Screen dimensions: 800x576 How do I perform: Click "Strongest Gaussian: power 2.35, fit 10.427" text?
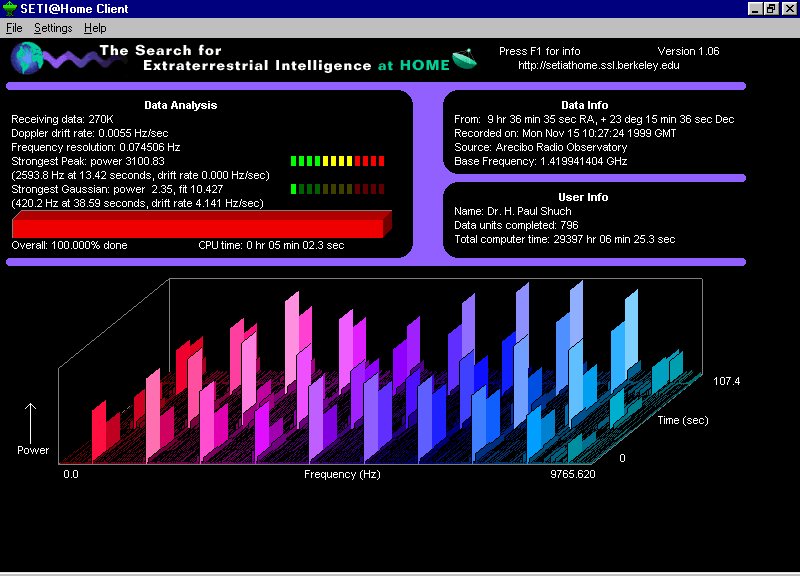coord(117,189)
